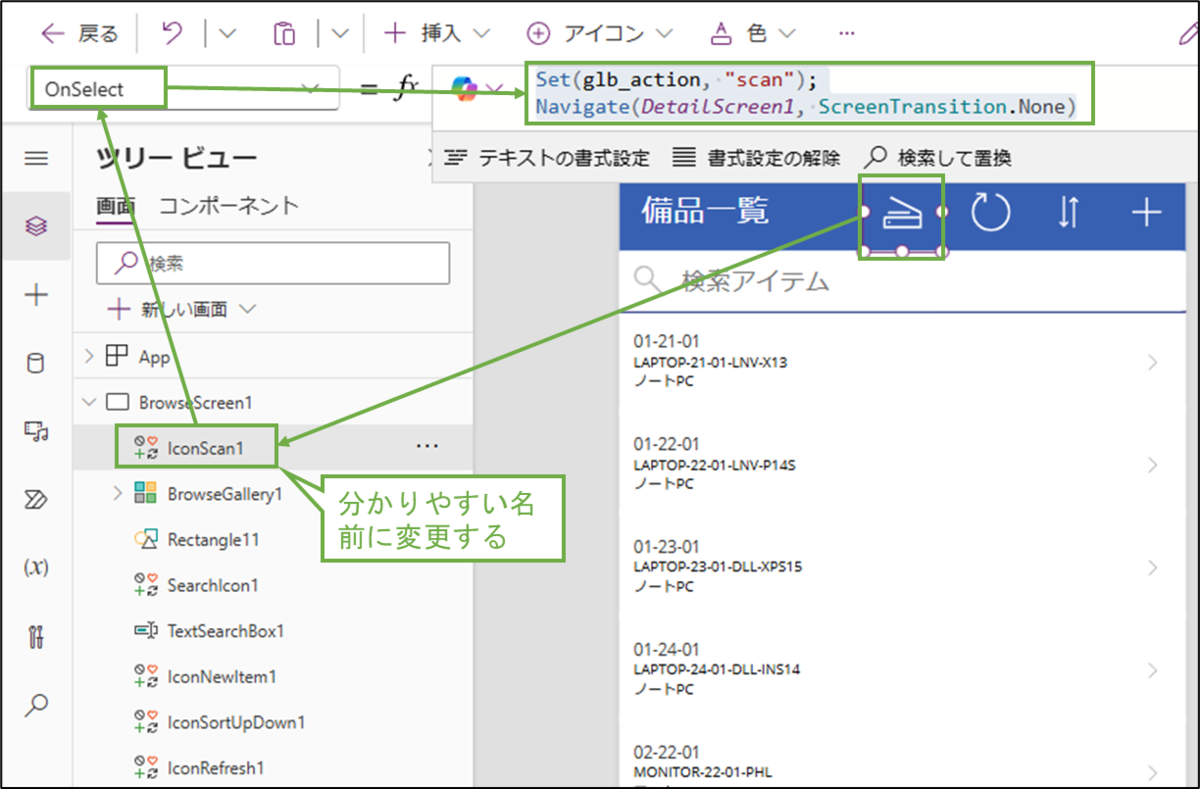The width and height of the screenshot is (1200, 789).
Task: Open the Variables (x) icon
Action: pos(36,567)
